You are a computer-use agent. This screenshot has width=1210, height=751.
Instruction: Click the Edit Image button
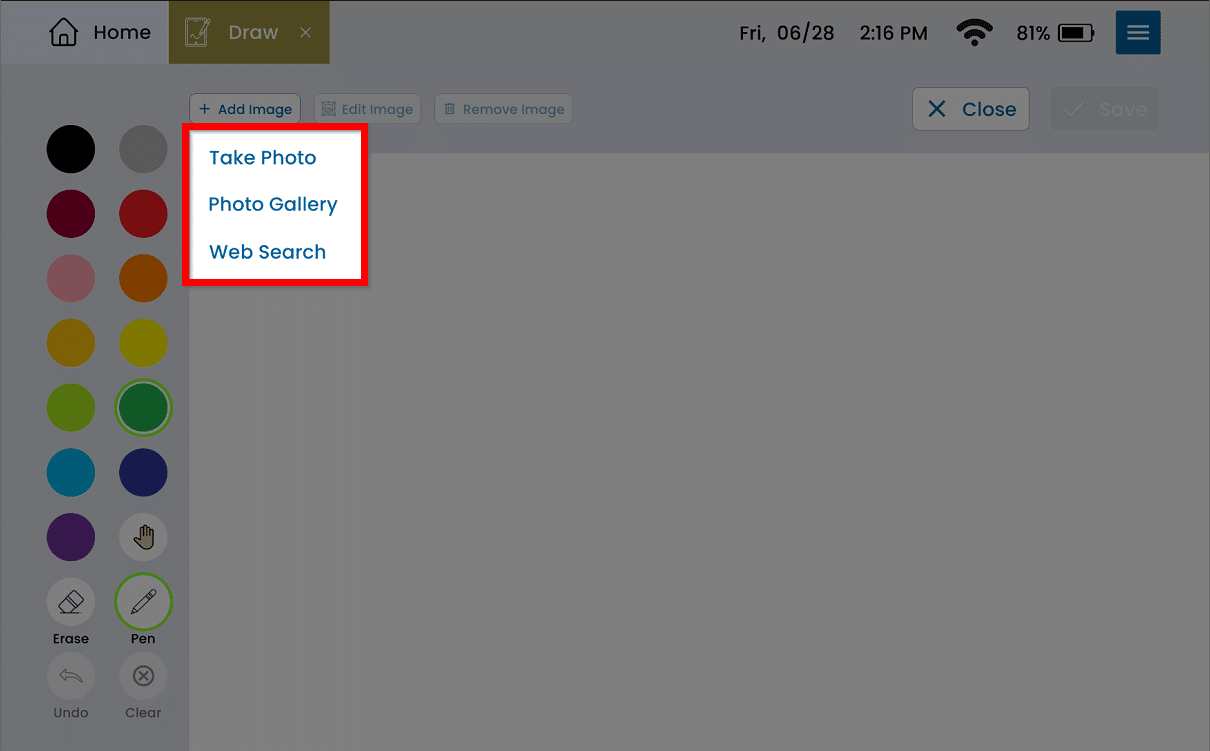pos(367,109)
